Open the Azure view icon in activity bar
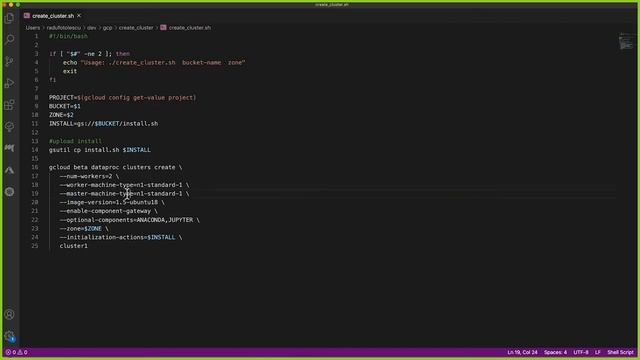640x360 pixels. (x=9, y=170)
